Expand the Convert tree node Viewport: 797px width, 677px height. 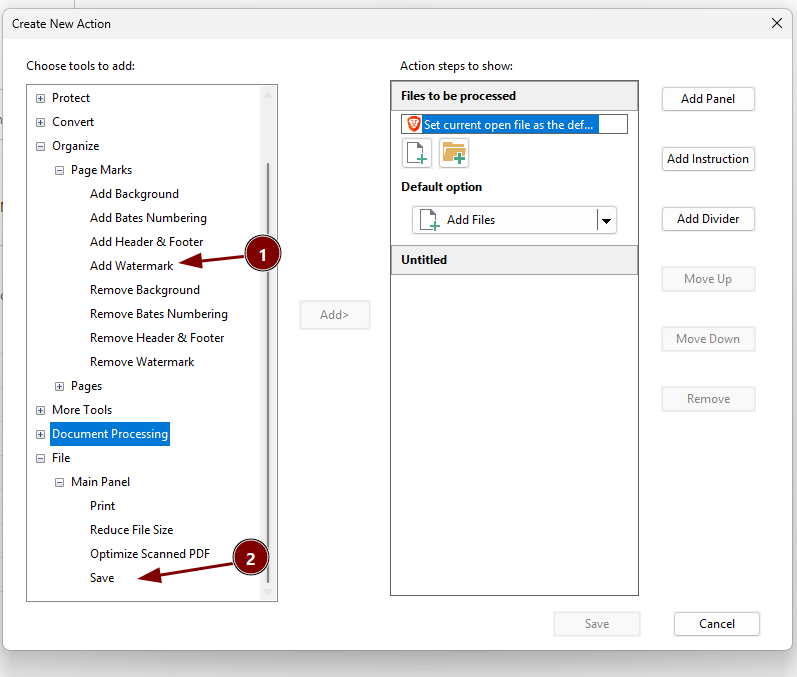click(41, 122)
